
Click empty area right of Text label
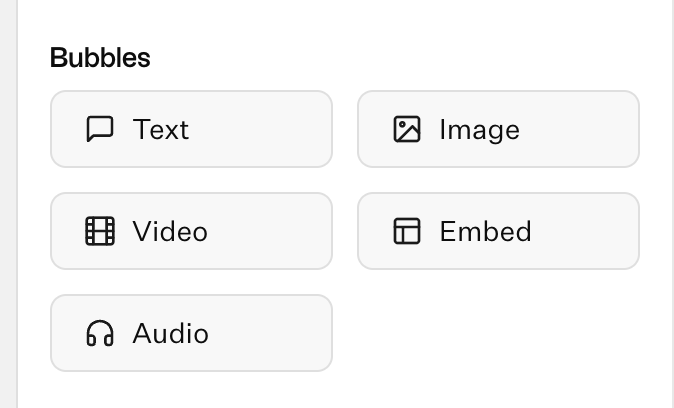pos(258,129)
